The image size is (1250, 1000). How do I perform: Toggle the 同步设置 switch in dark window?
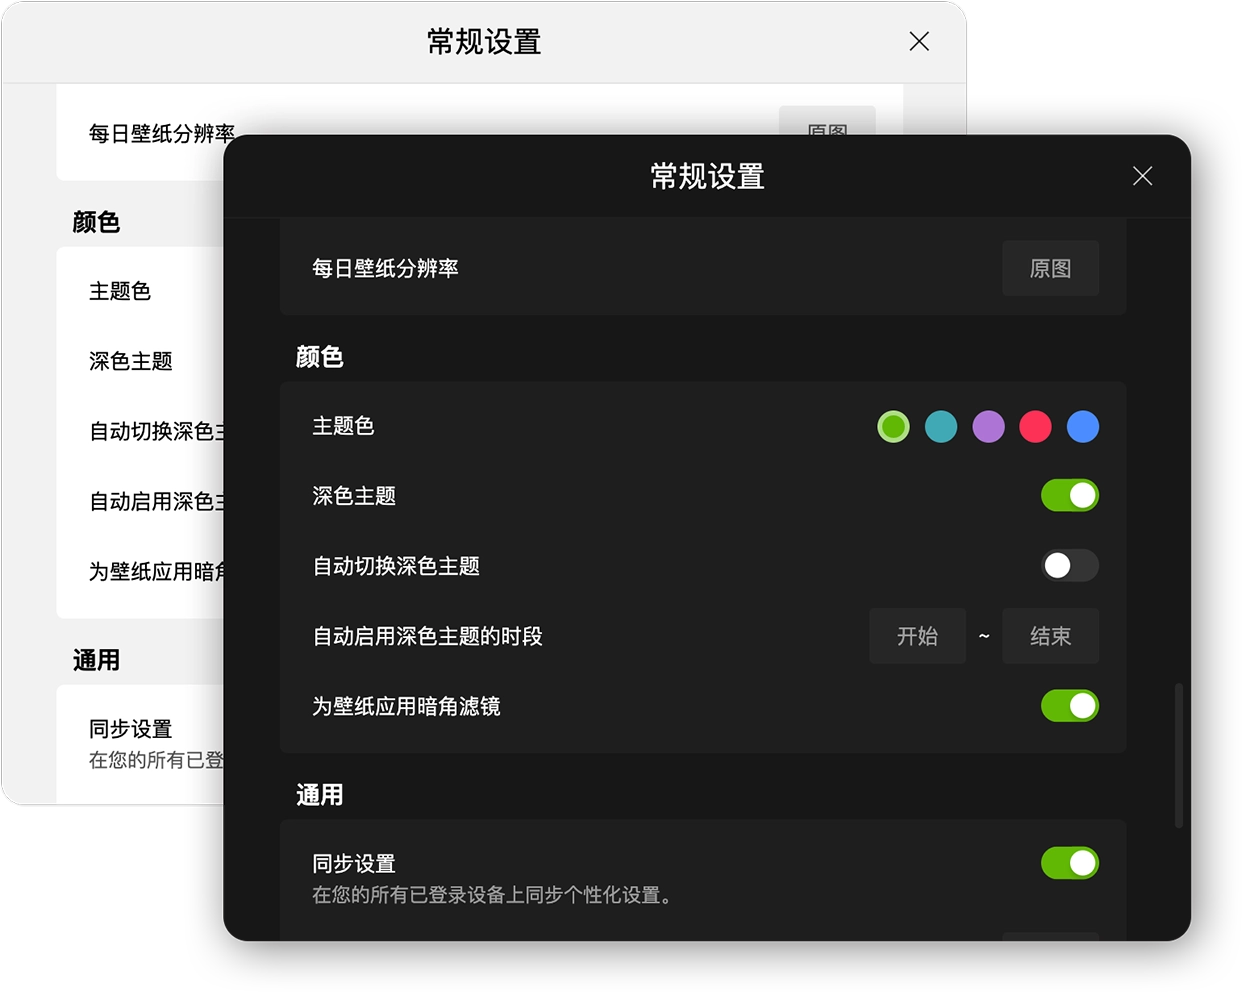coord(1070,863)
